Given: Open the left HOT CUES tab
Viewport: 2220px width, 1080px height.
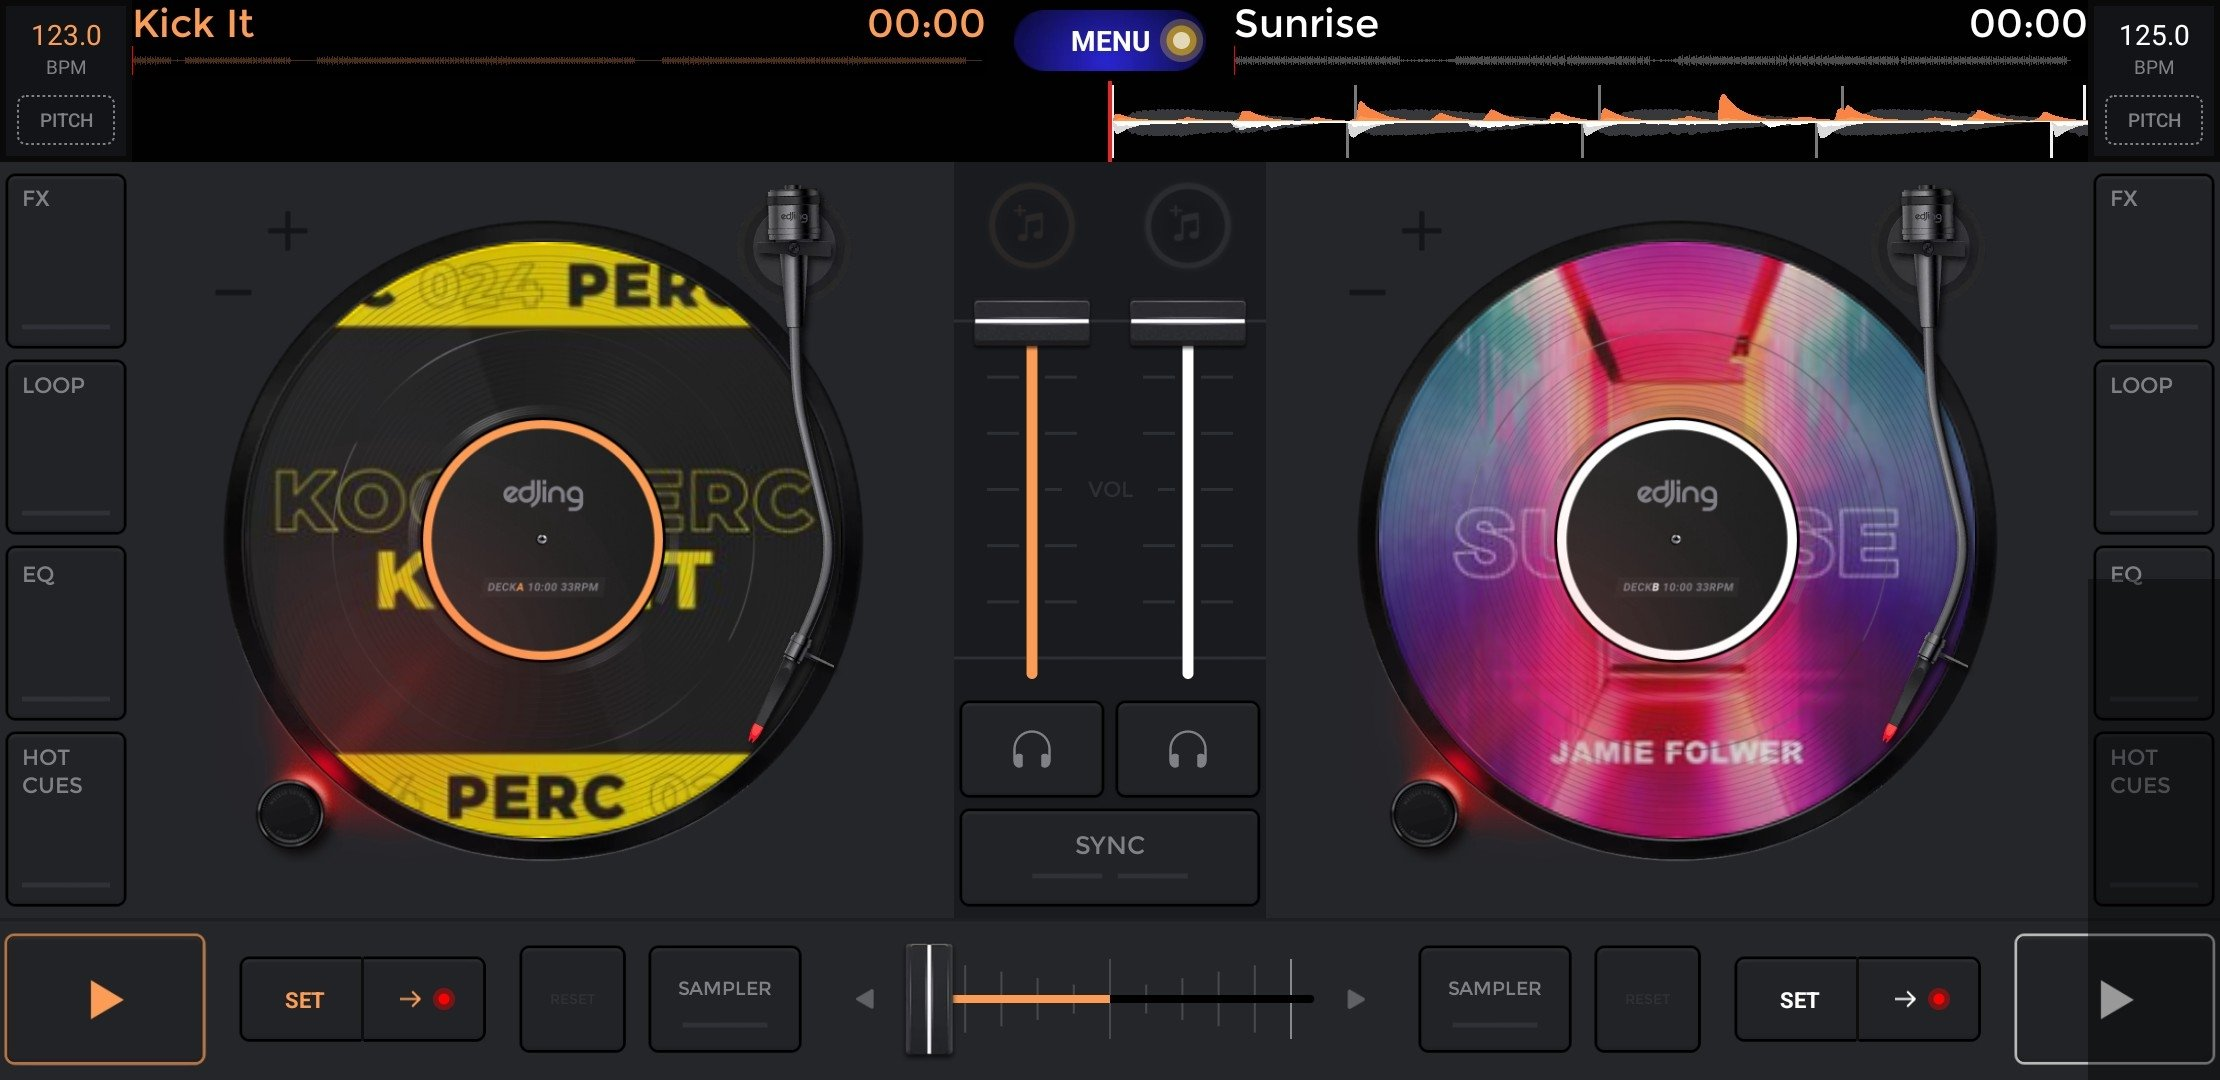Looking at the screenshot, I should pyautogui.click(x=66, y=818).
